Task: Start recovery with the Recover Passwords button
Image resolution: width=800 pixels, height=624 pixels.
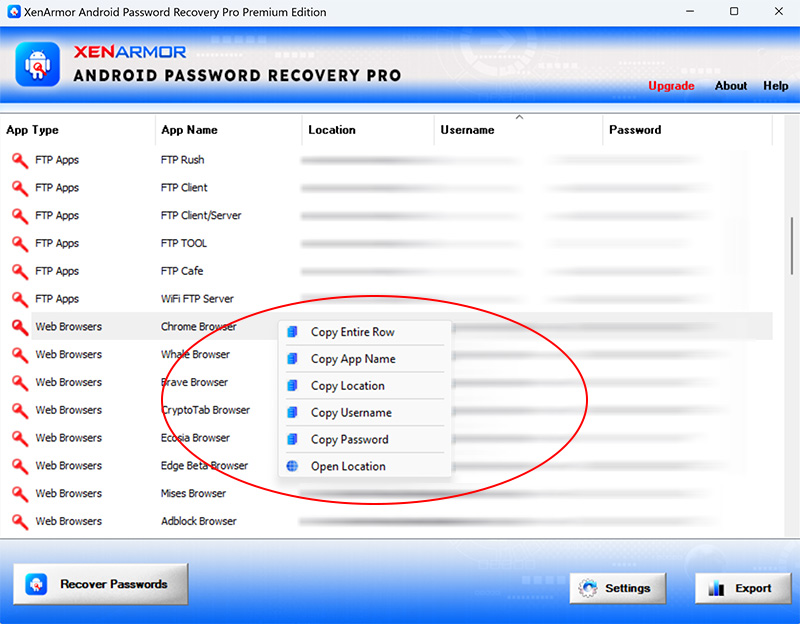Action: [101, 584]
